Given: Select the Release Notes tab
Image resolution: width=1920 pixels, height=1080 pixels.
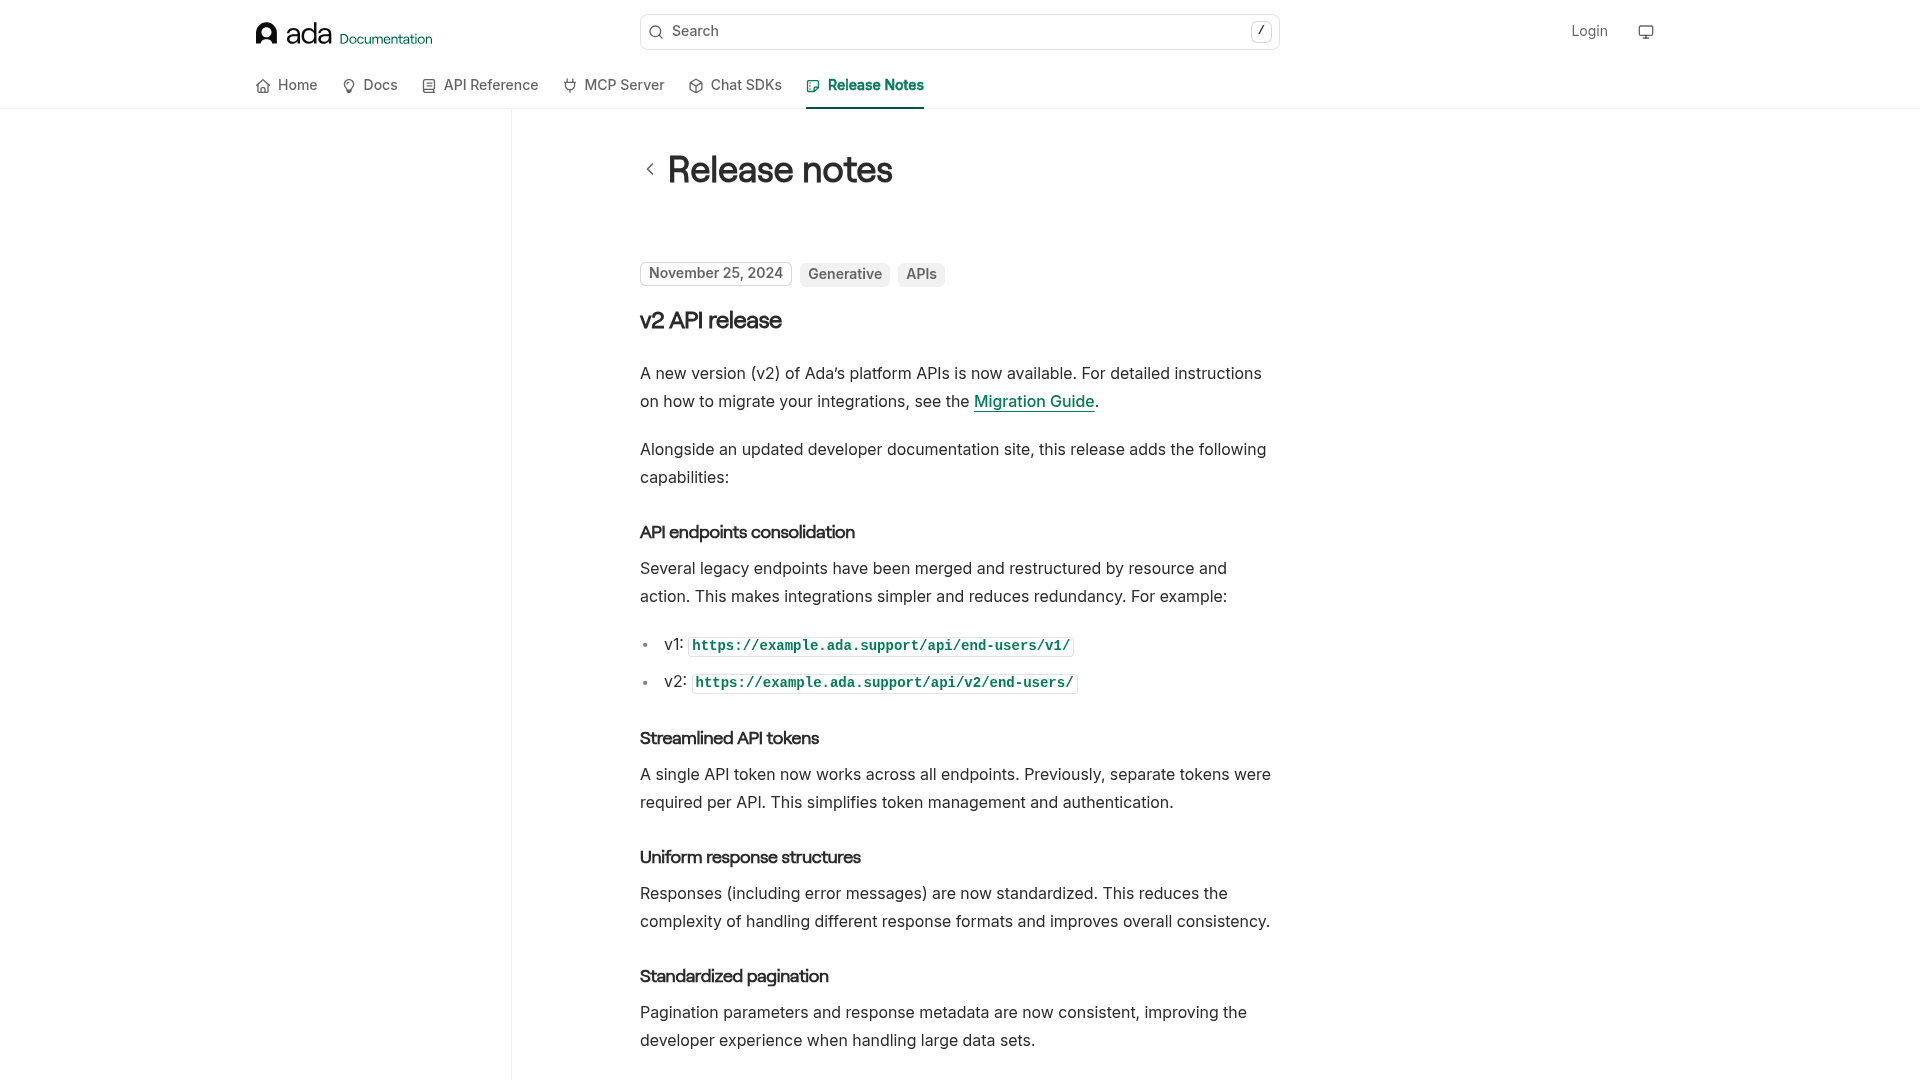Looking at the screenshot, I should (x=865, y=86).
